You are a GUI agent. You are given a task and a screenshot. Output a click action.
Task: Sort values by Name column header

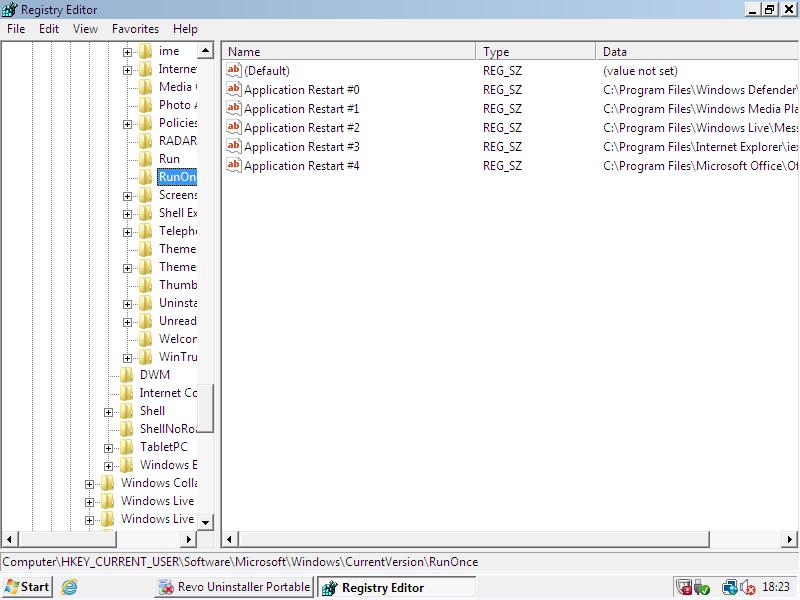(x=349, y=52)
